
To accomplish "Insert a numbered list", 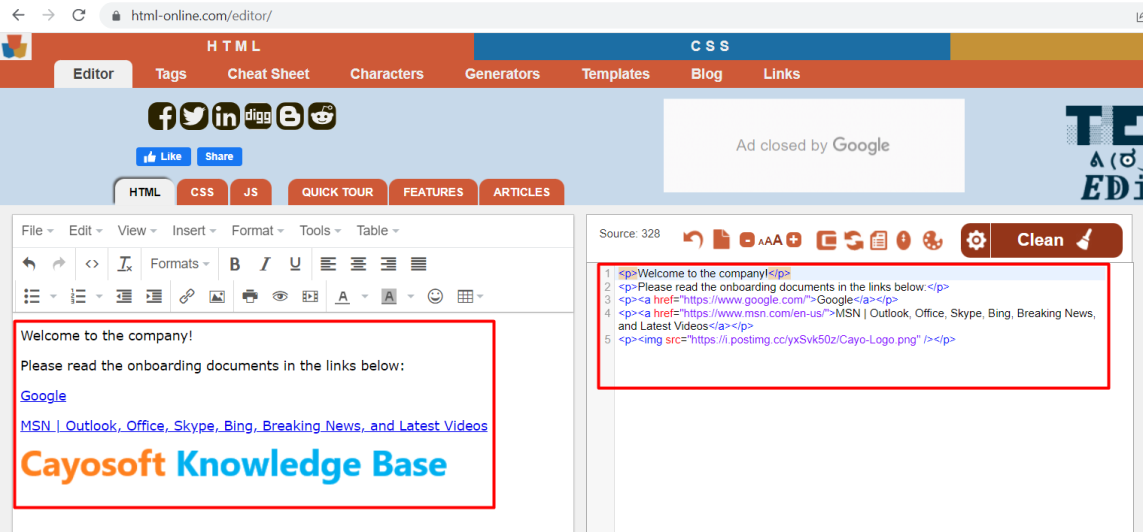I will tap(78, 296).
